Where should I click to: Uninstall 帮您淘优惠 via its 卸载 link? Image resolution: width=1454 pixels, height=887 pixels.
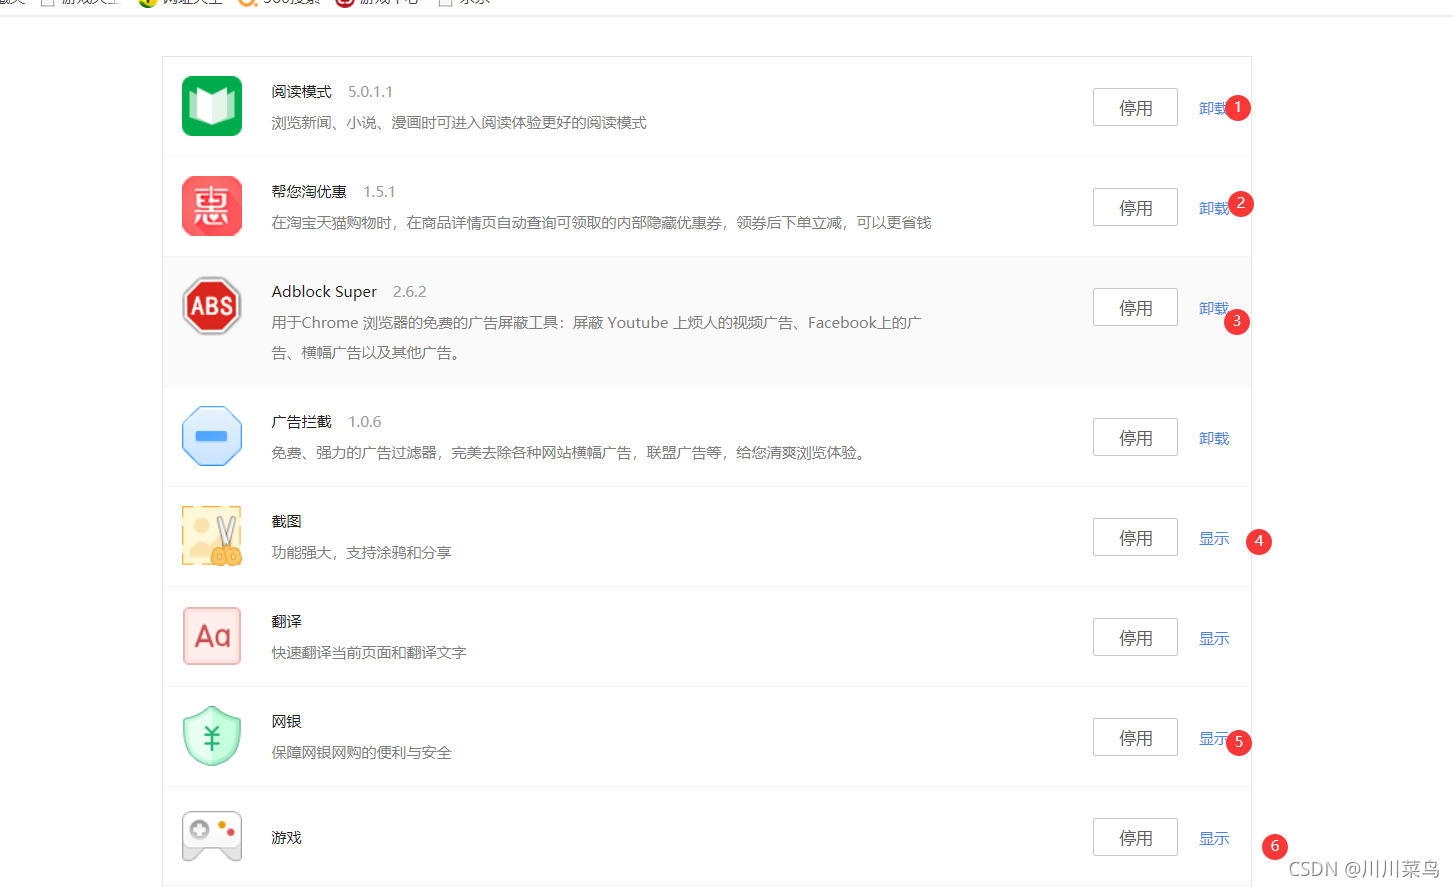point(1213,208)
